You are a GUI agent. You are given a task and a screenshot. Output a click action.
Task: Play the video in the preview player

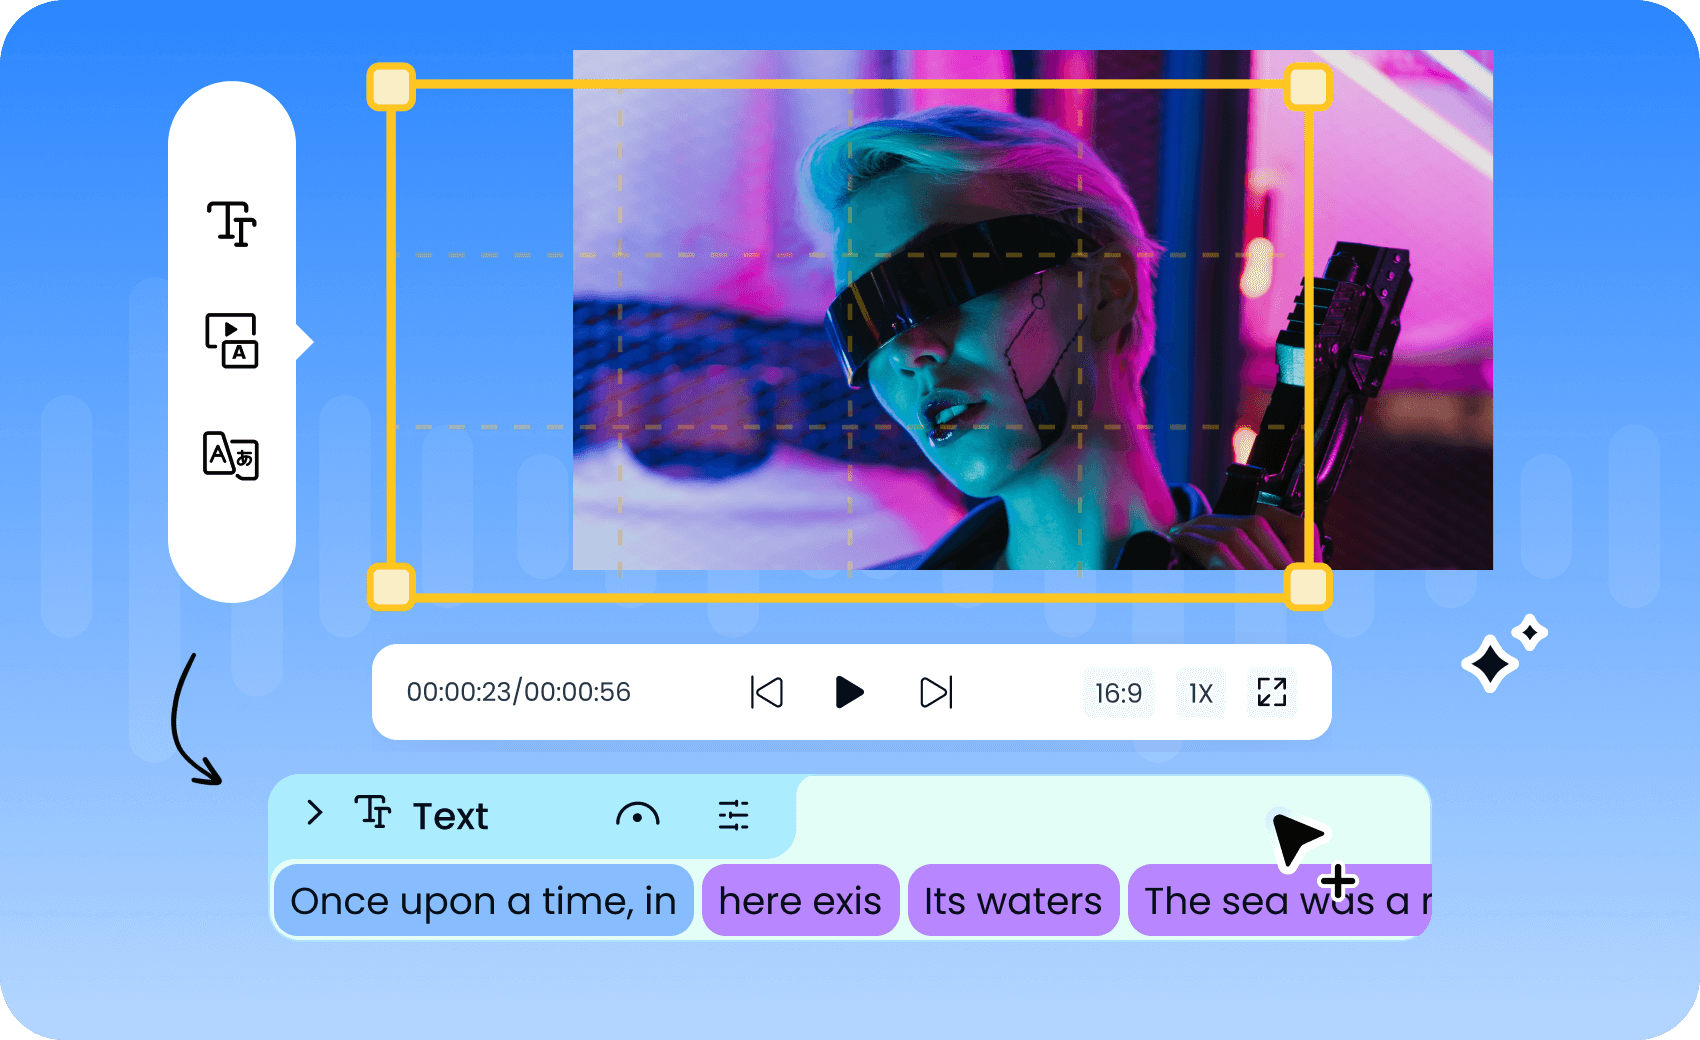coord(849,691)
